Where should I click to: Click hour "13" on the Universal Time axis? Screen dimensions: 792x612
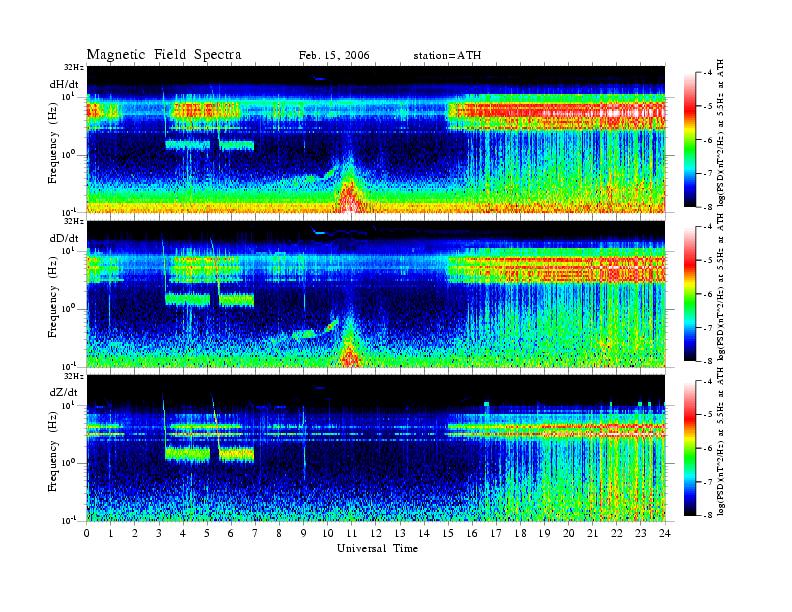[400, 533]
